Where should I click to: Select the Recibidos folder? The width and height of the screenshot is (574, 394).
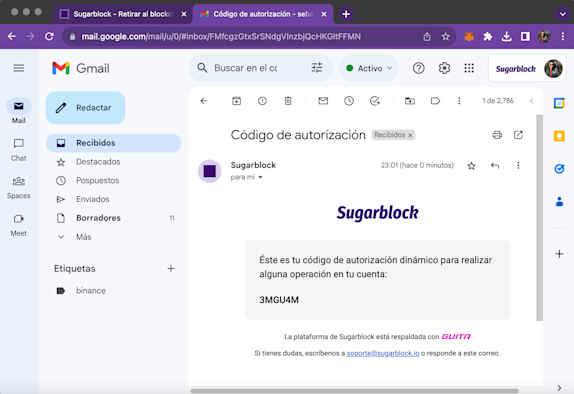pos(113,143)
